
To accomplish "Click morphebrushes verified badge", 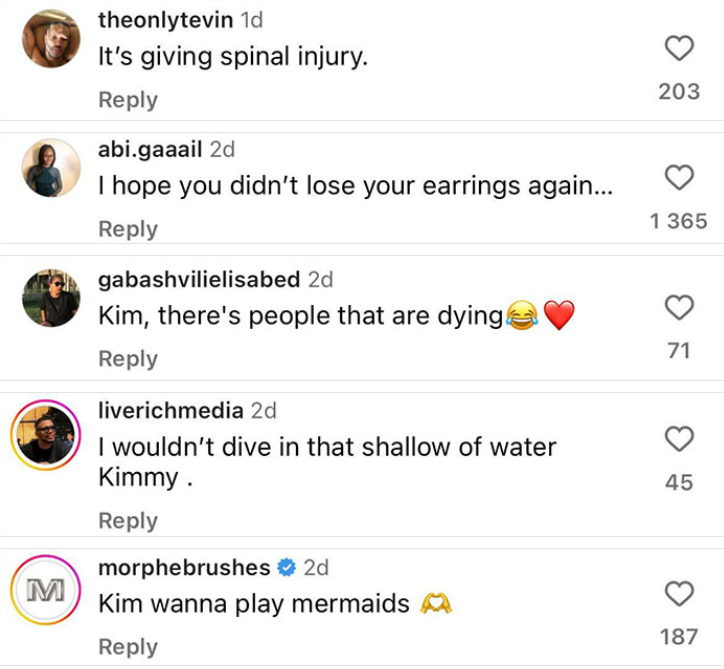I will (285, 568).
